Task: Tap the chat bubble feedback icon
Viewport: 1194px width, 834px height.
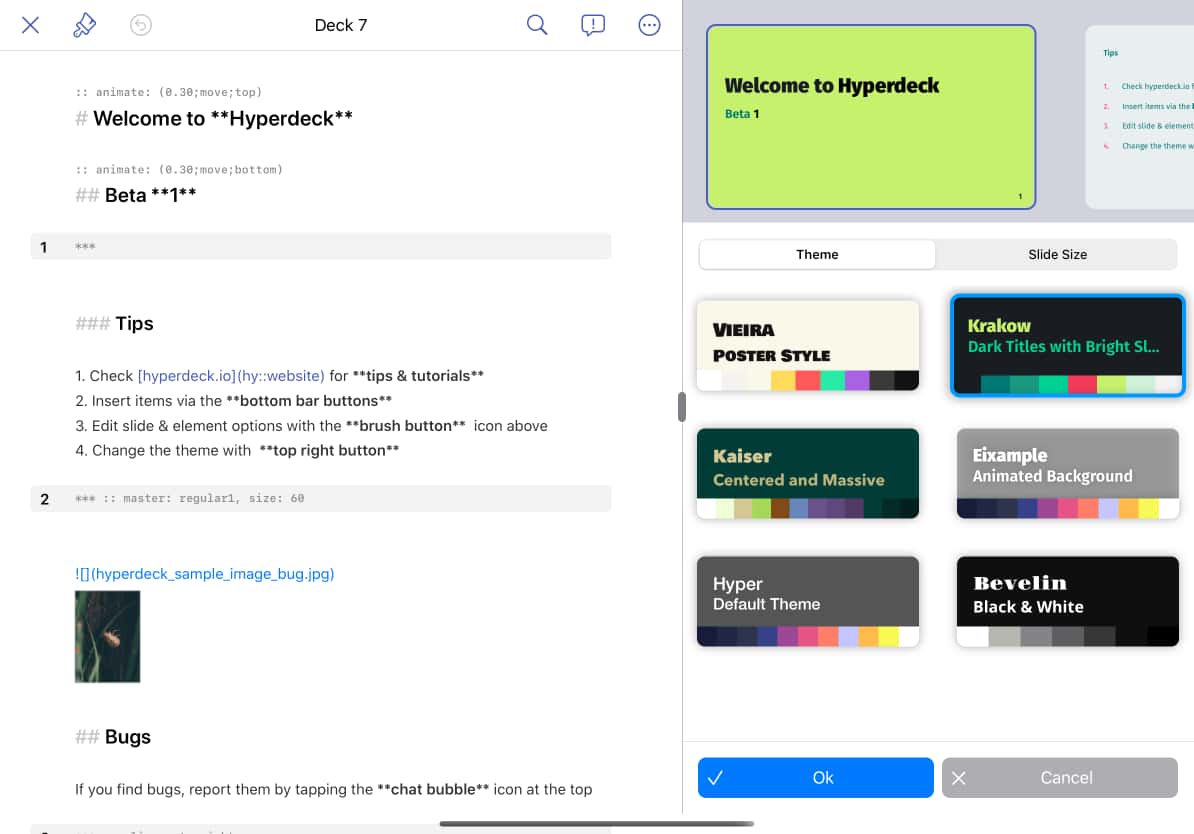Action: click(592, 25)
